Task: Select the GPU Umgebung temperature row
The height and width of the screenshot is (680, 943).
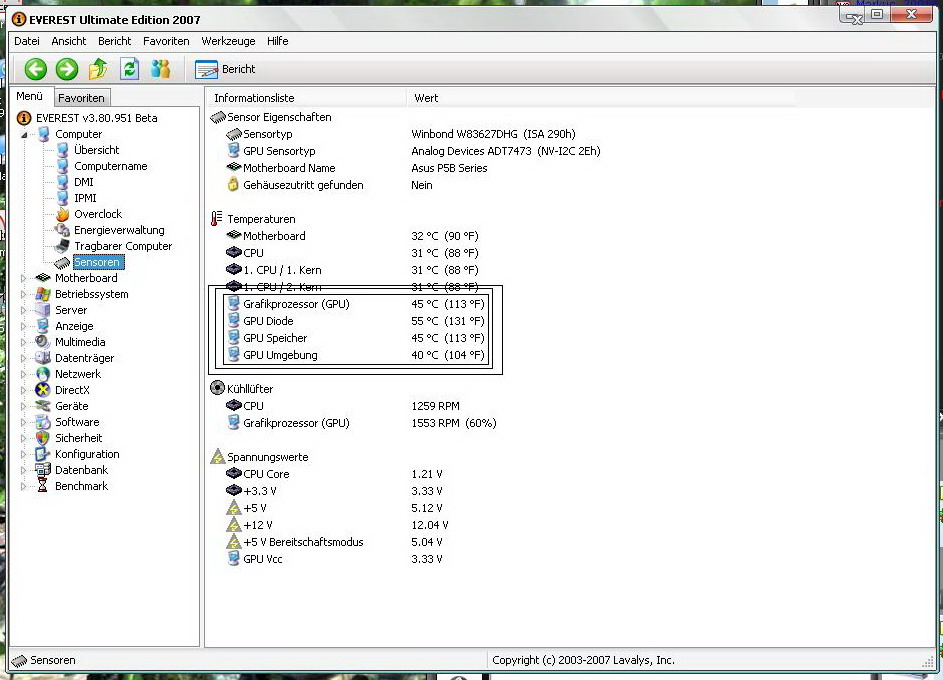Action: 355,355
